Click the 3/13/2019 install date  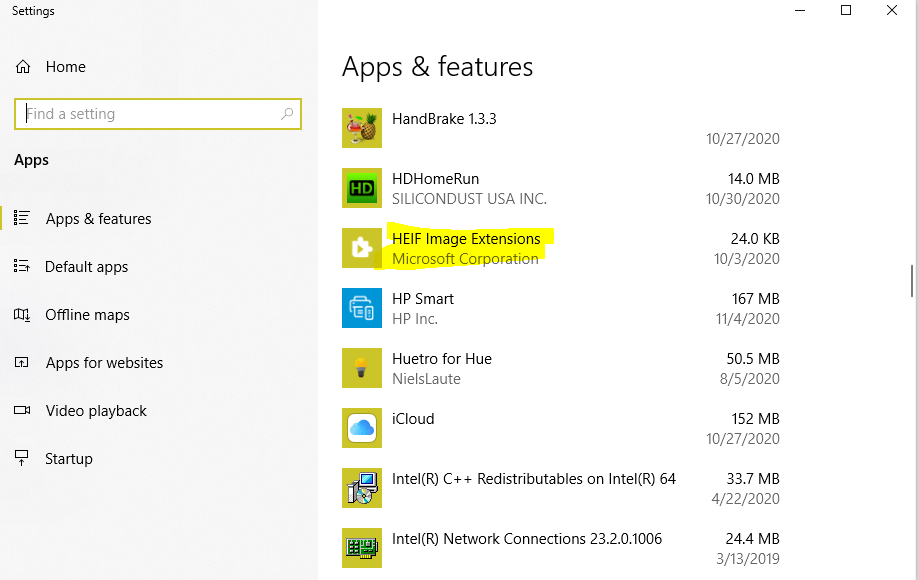748,559
